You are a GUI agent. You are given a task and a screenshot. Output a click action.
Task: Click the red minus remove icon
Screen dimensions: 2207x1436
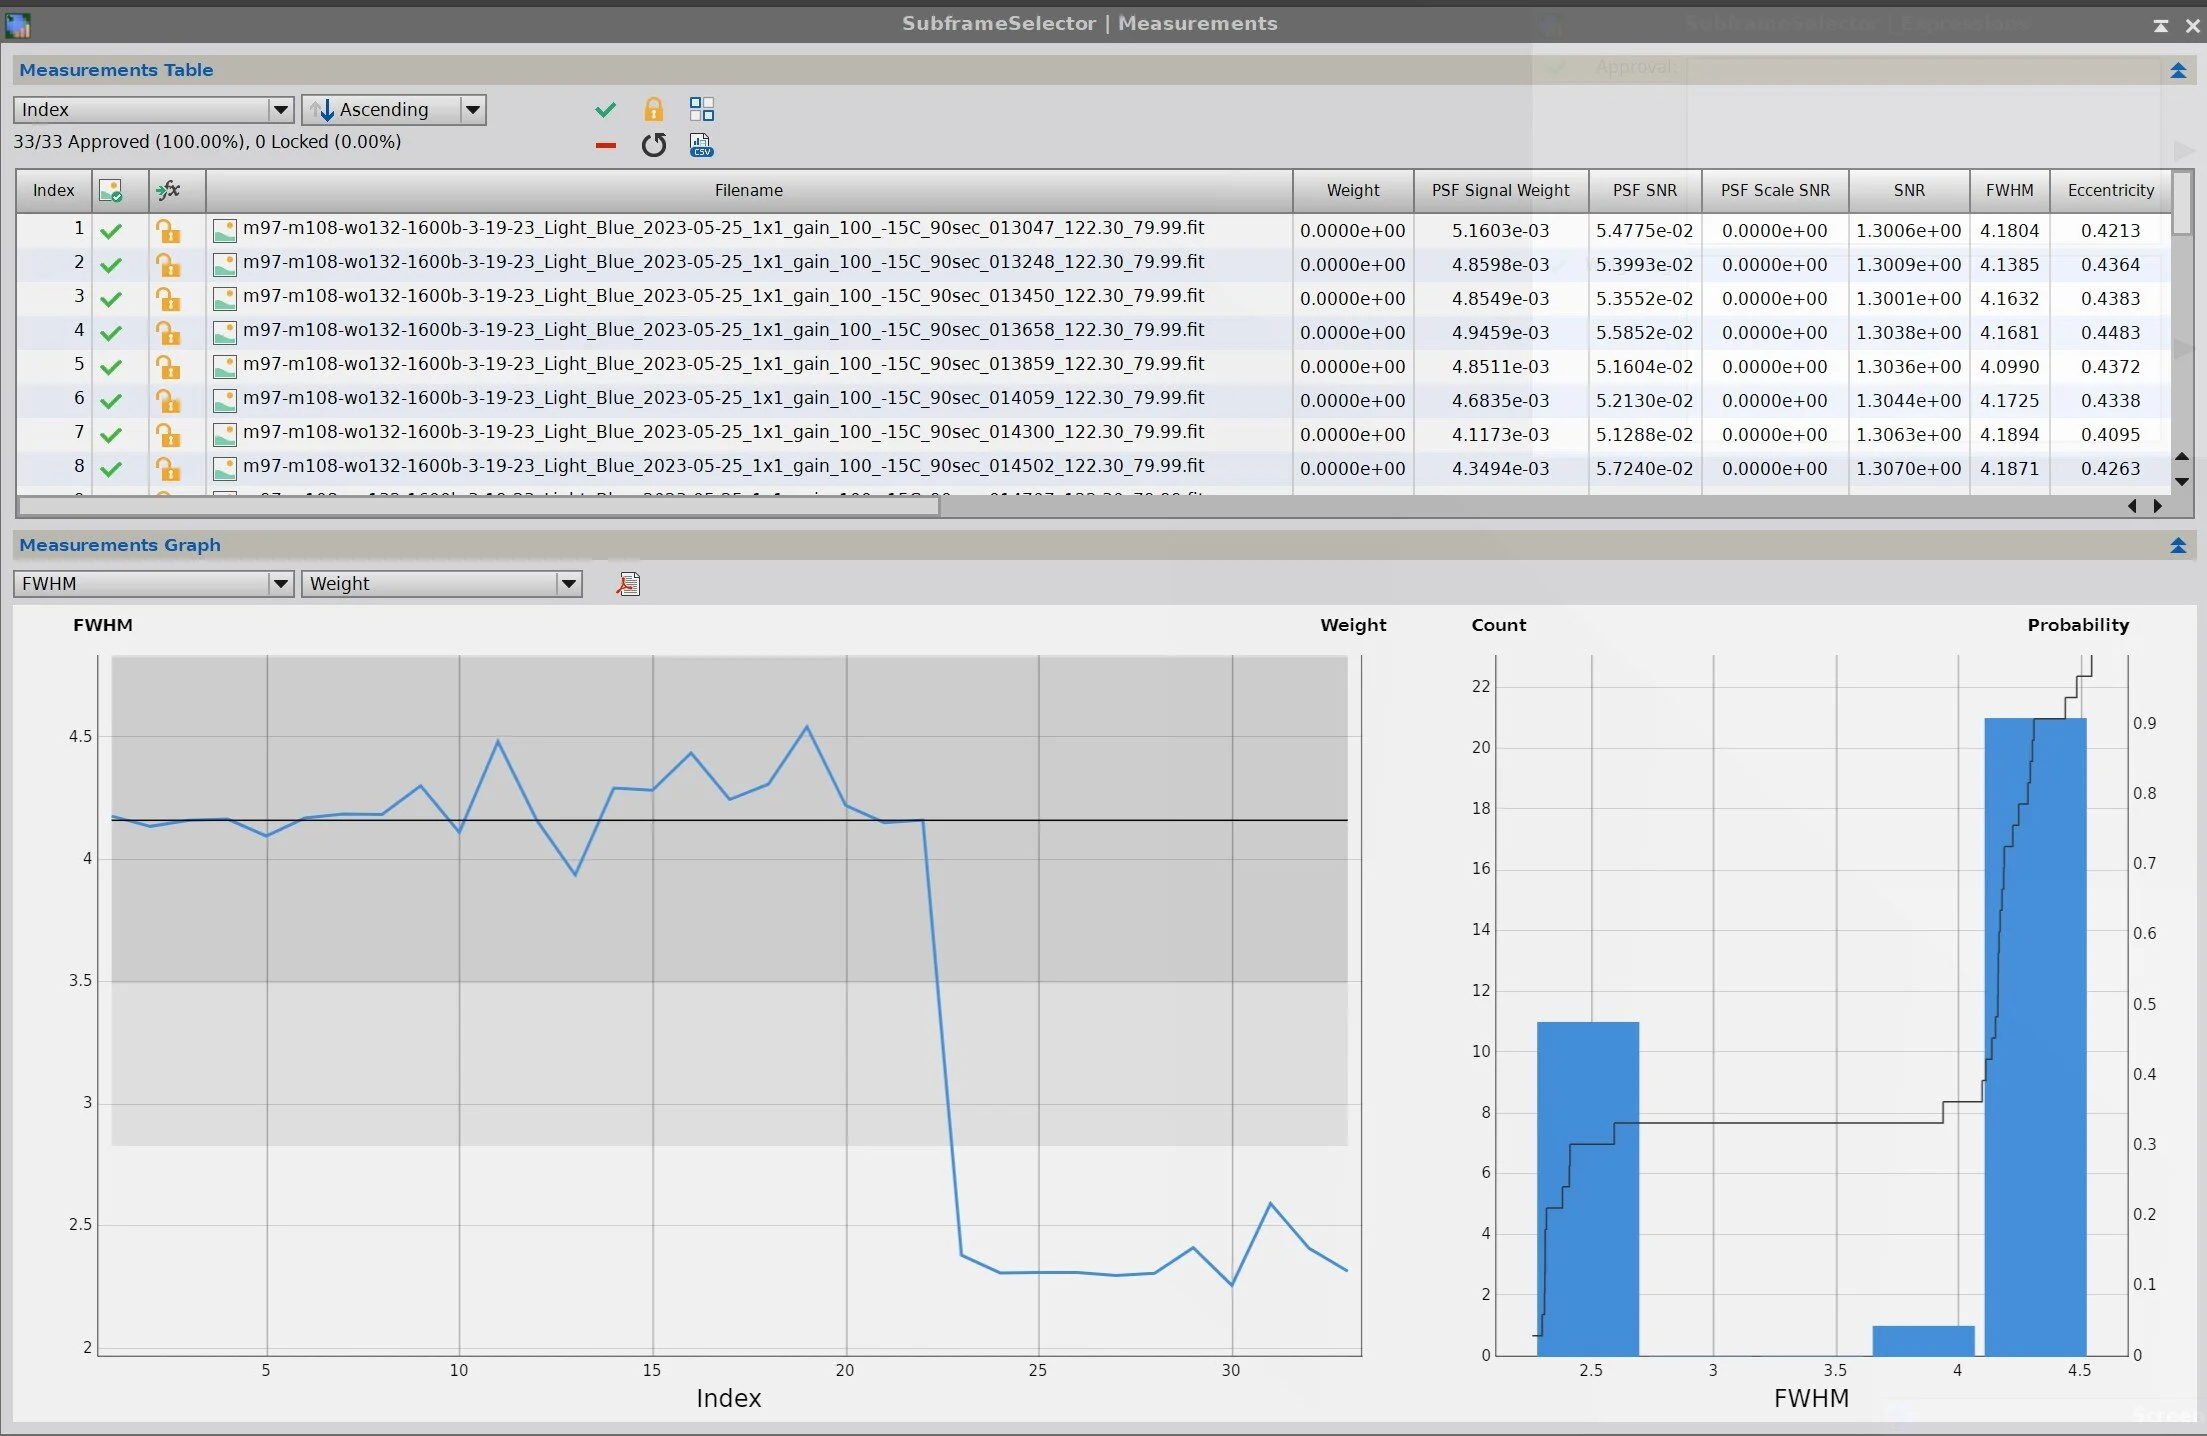tap(605, 146)
